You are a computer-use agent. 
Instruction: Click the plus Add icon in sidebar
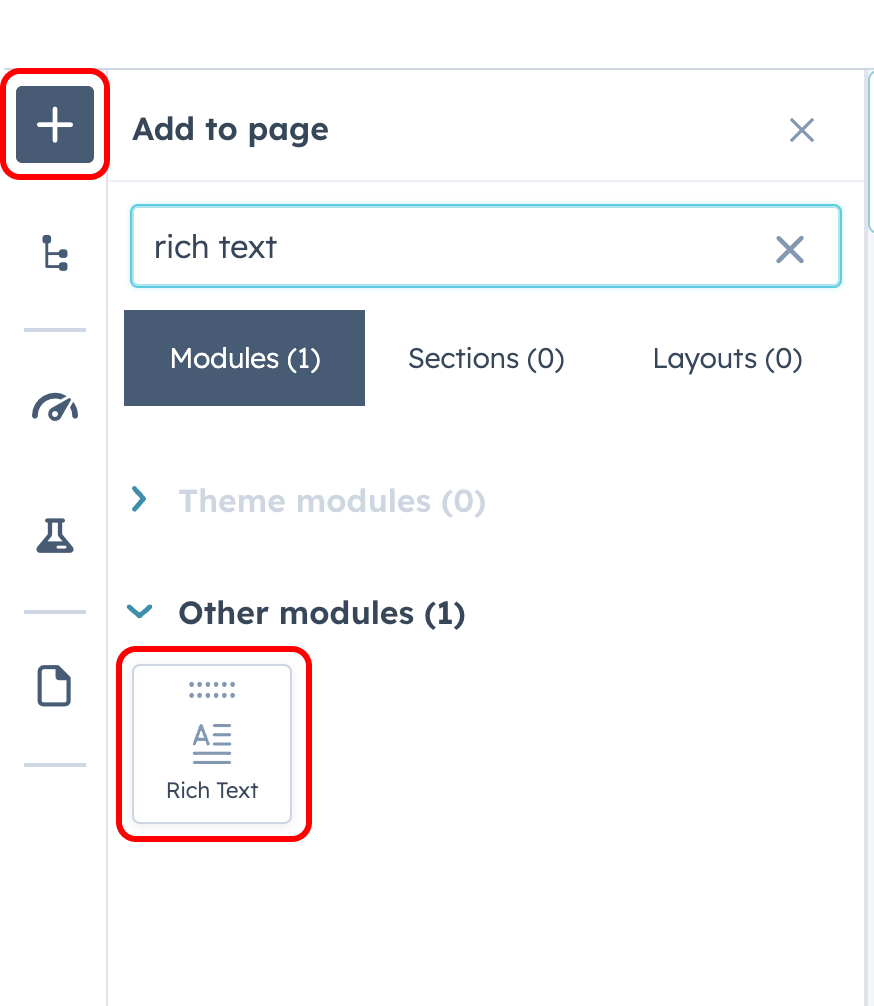pos(55,126)
